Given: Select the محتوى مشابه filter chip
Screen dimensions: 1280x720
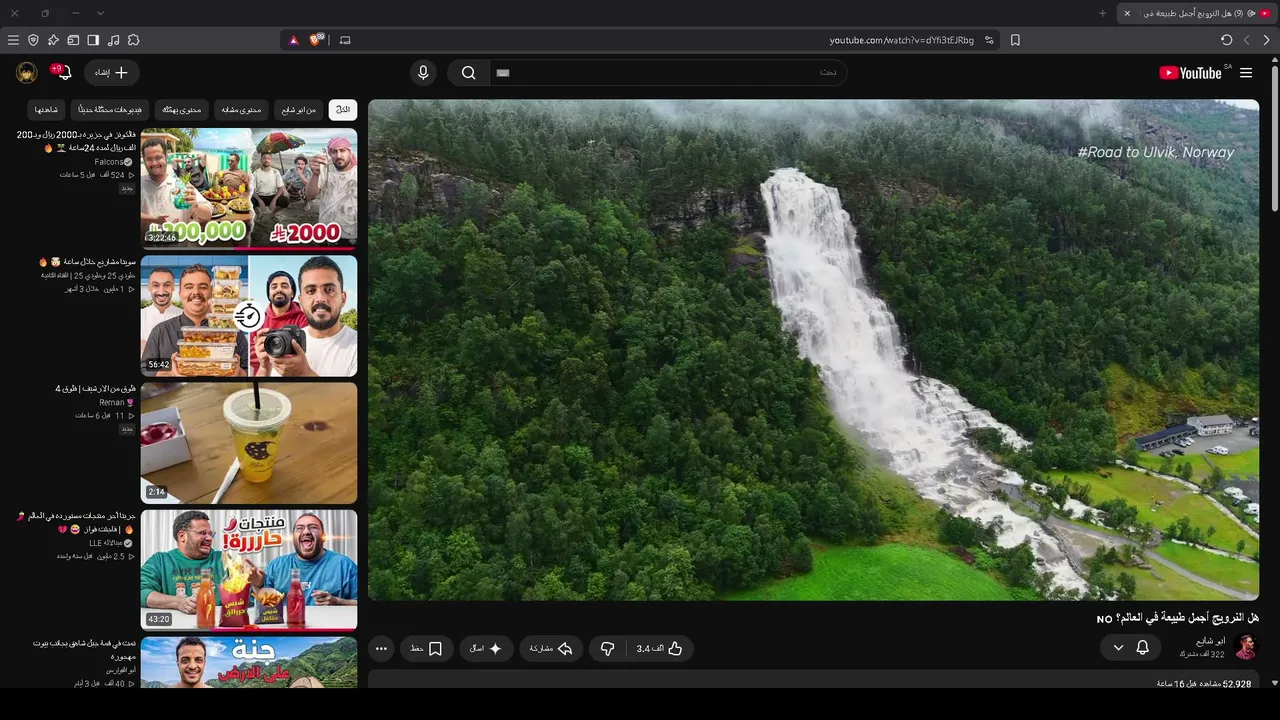Looking at the screenshot, I should click(240, 109).
